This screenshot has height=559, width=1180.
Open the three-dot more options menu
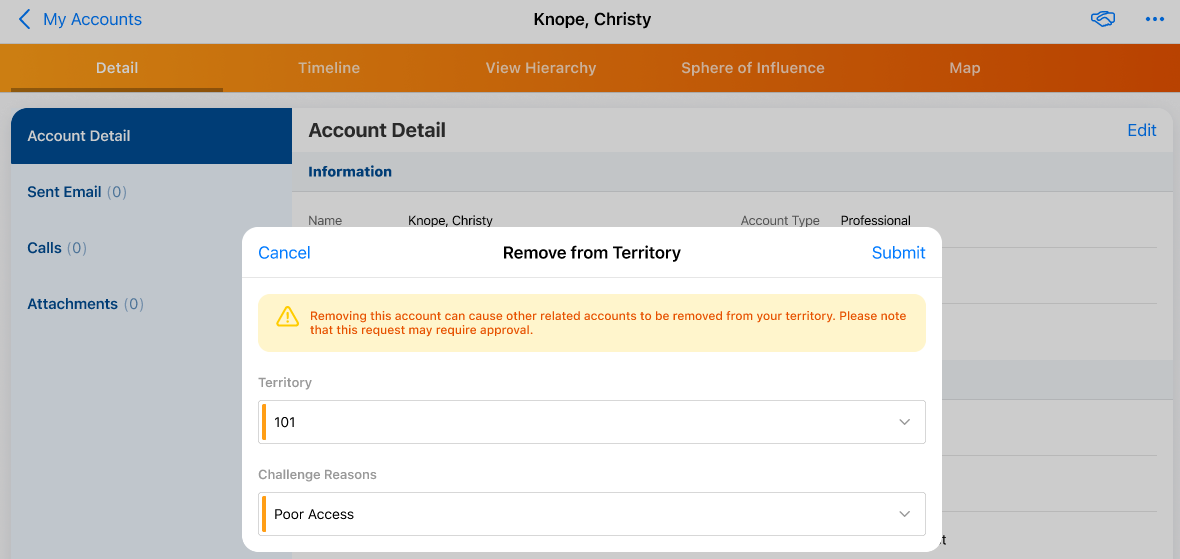(x=1155, y=19)
